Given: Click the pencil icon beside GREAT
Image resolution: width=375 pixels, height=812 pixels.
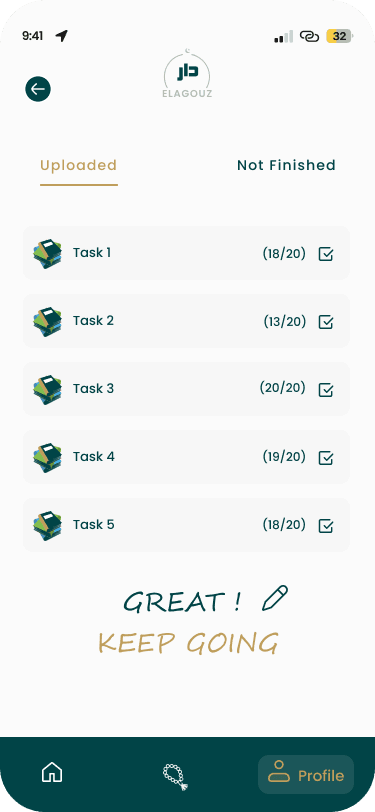Looking at the screenshot, I should pos(275,599).
